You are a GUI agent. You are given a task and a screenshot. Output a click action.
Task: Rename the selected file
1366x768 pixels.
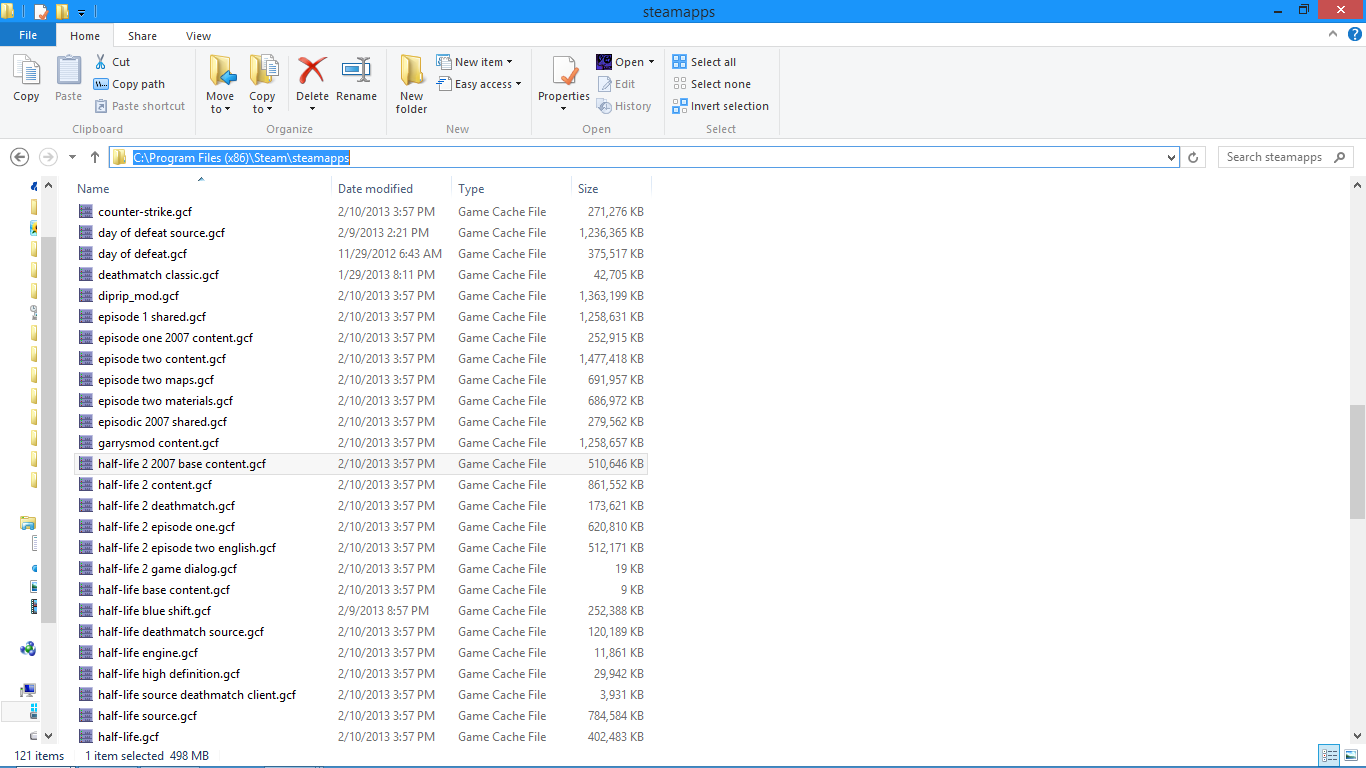click(356, 78)
